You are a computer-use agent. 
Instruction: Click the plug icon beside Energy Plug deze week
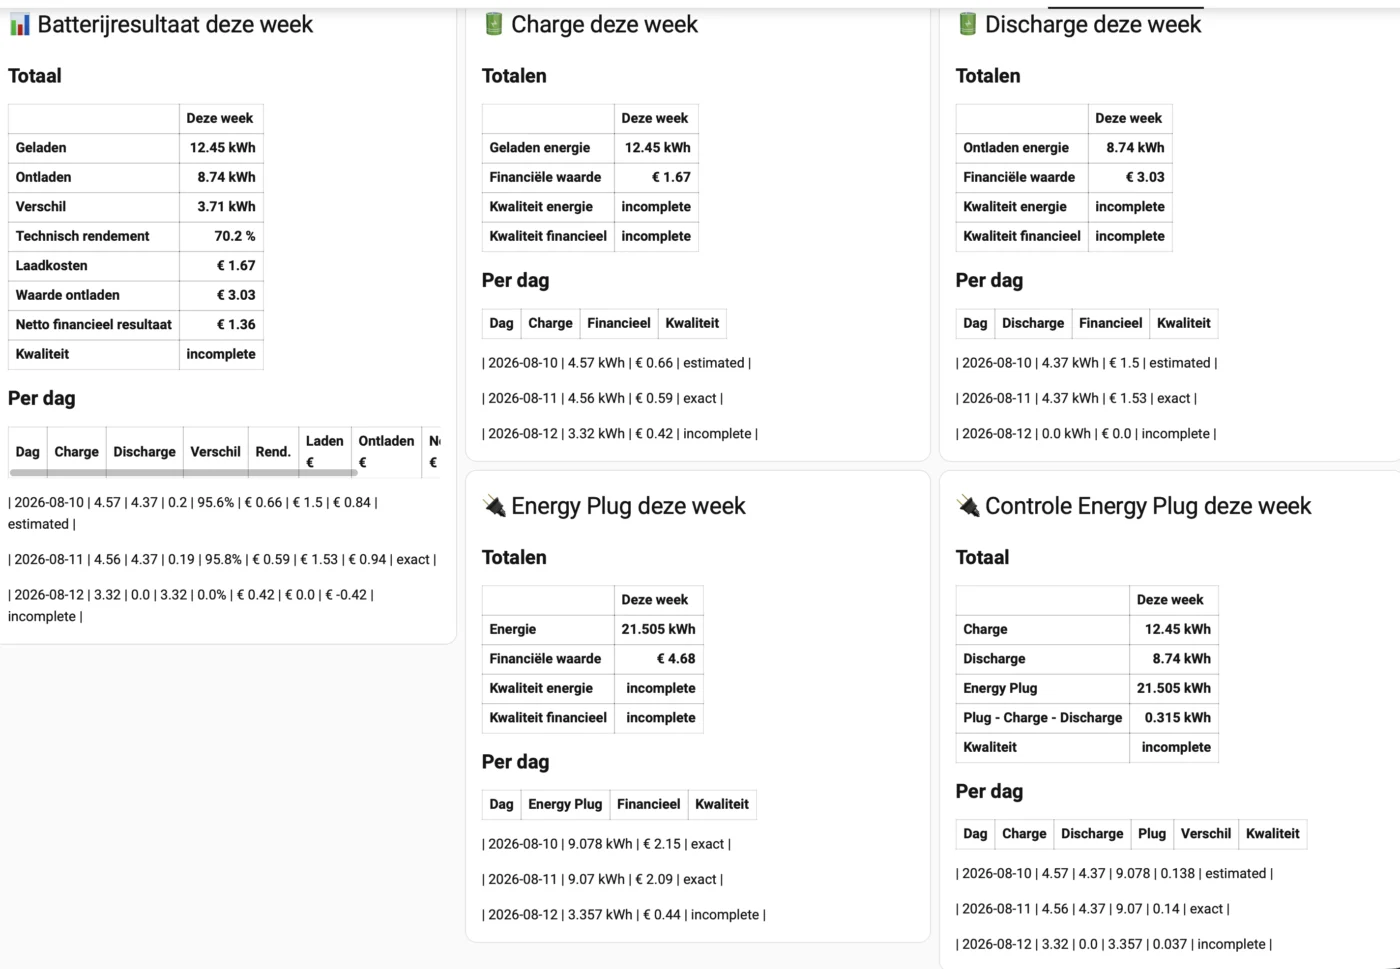coord(494,506)
